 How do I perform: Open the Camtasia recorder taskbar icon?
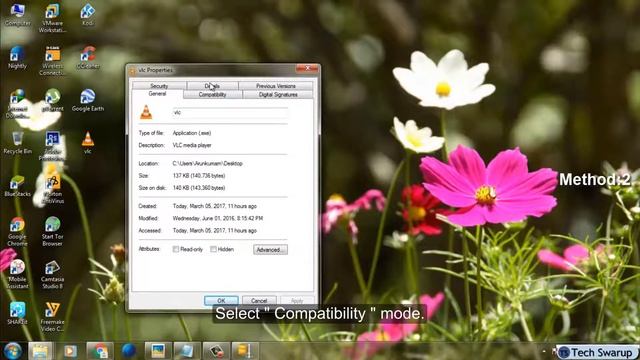(216, 351)
